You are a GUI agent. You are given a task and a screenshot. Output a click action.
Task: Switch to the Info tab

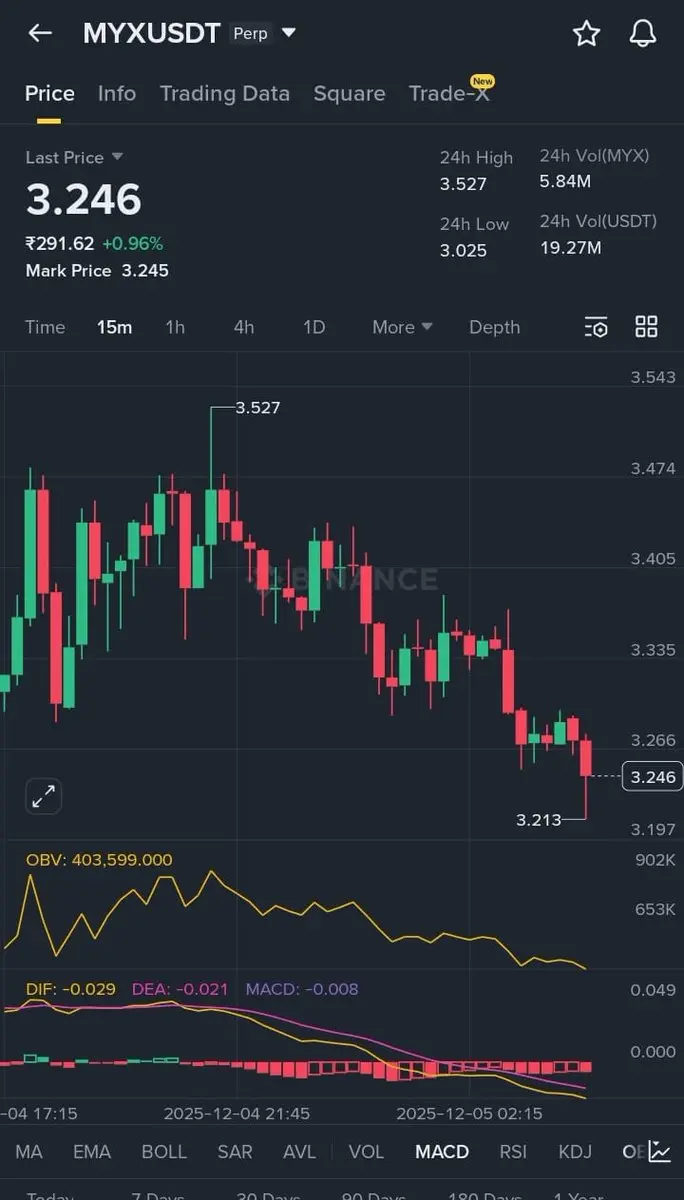pyautogui.click(x=117, y=93)
